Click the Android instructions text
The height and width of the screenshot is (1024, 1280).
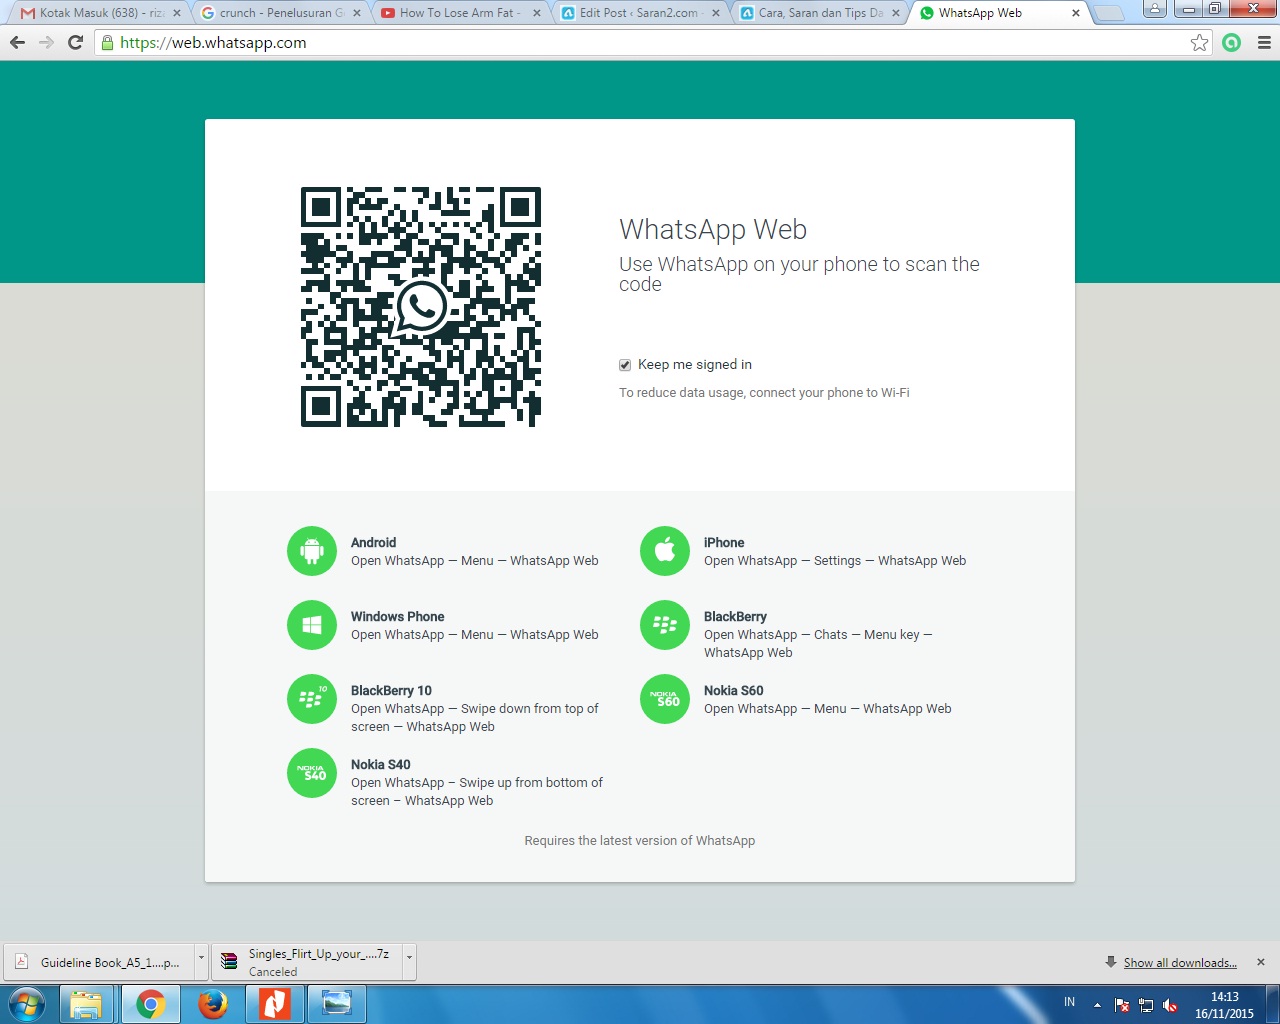click(475, 561)
